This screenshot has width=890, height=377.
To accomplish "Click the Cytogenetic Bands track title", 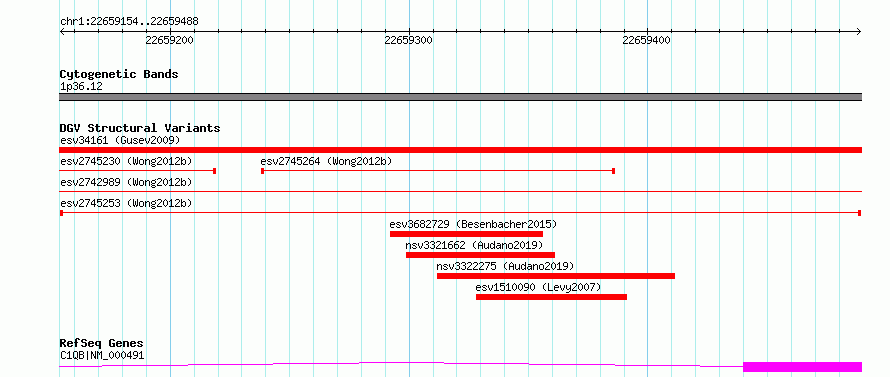I will click(x=119, y=74).
